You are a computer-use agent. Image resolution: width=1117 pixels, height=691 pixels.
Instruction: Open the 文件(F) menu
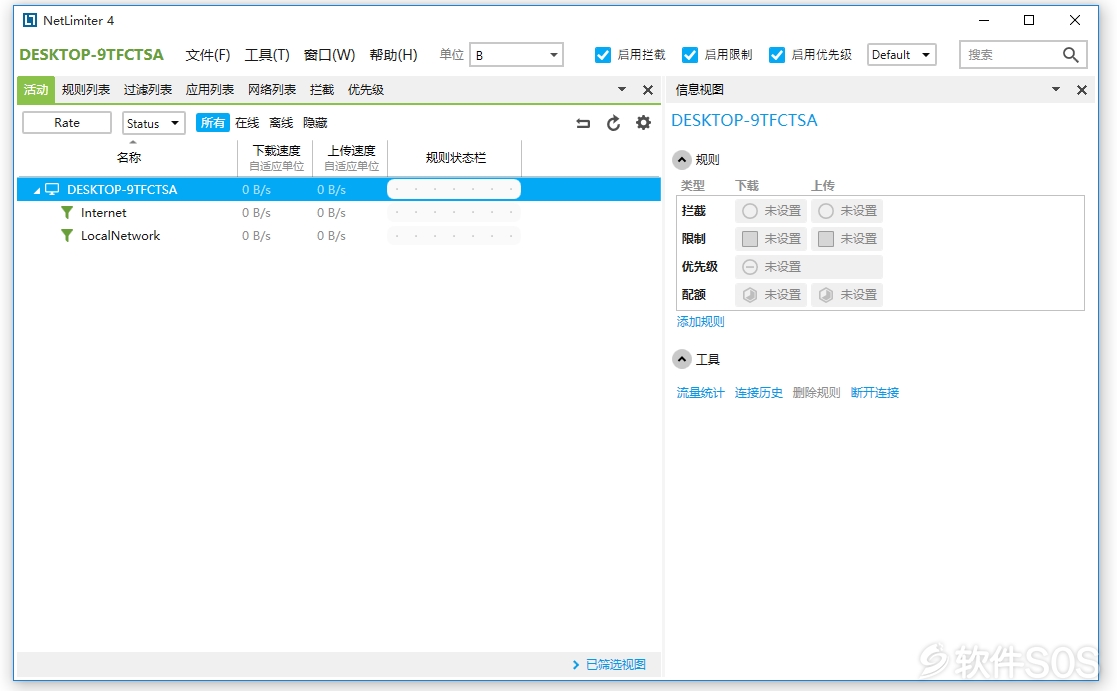(208, 55)
